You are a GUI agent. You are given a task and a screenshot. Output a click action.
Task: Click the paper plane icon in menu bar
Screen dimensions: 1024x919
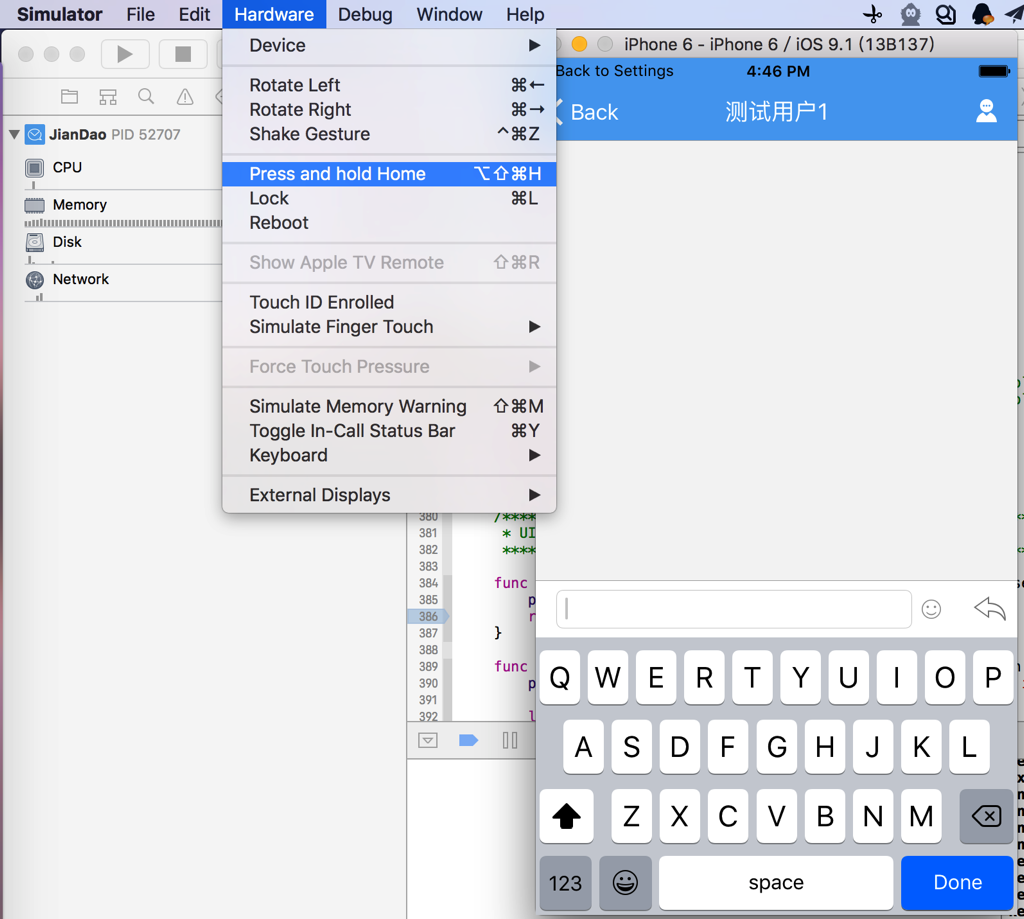click(x=1014, y=14)
